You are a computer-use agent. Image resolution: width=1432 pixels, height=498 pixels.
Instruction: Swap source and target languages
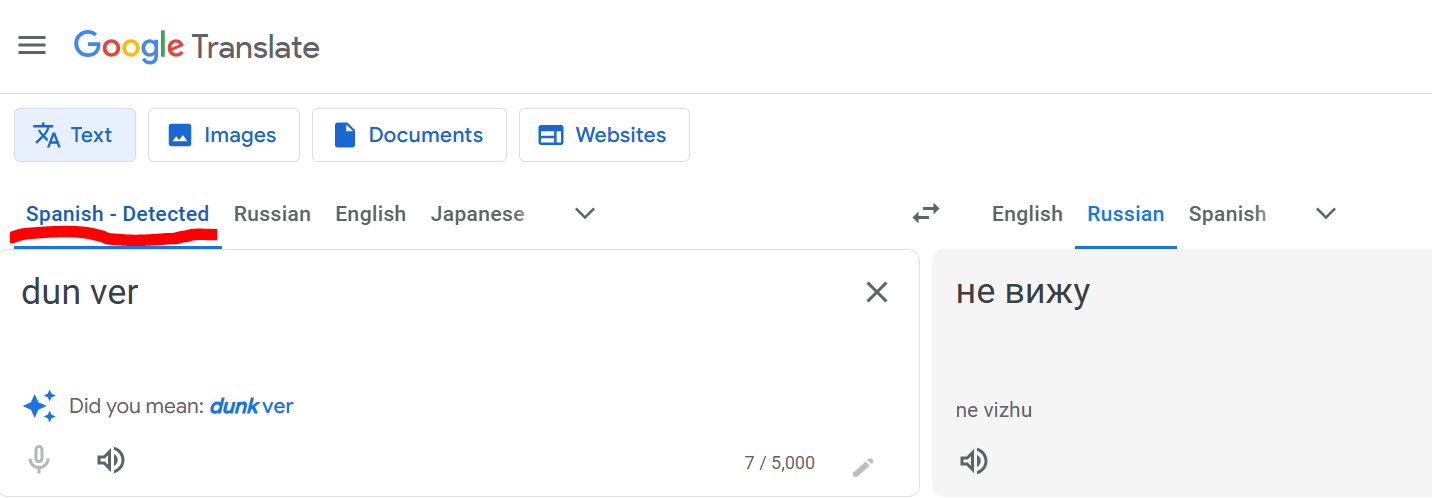tap(926, 213)
